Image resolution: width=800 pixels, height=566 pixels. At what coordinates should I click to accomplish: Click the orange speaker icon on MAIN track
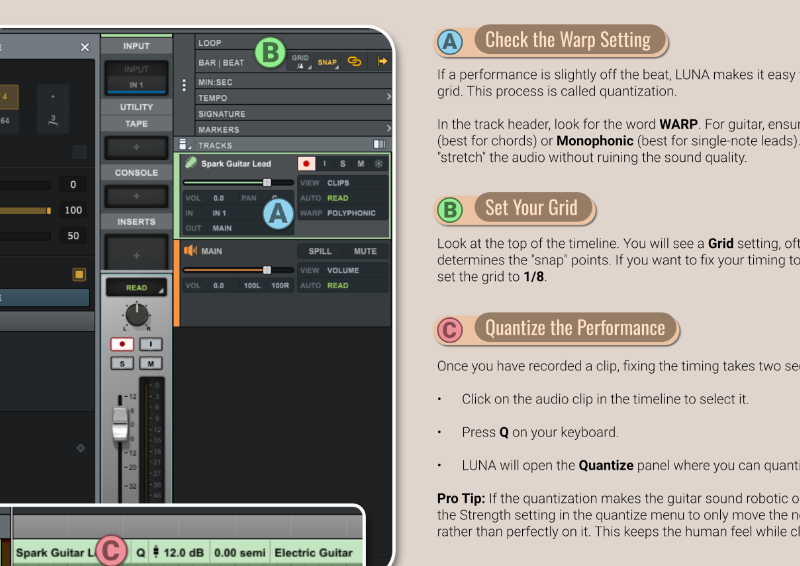point(190,251)
